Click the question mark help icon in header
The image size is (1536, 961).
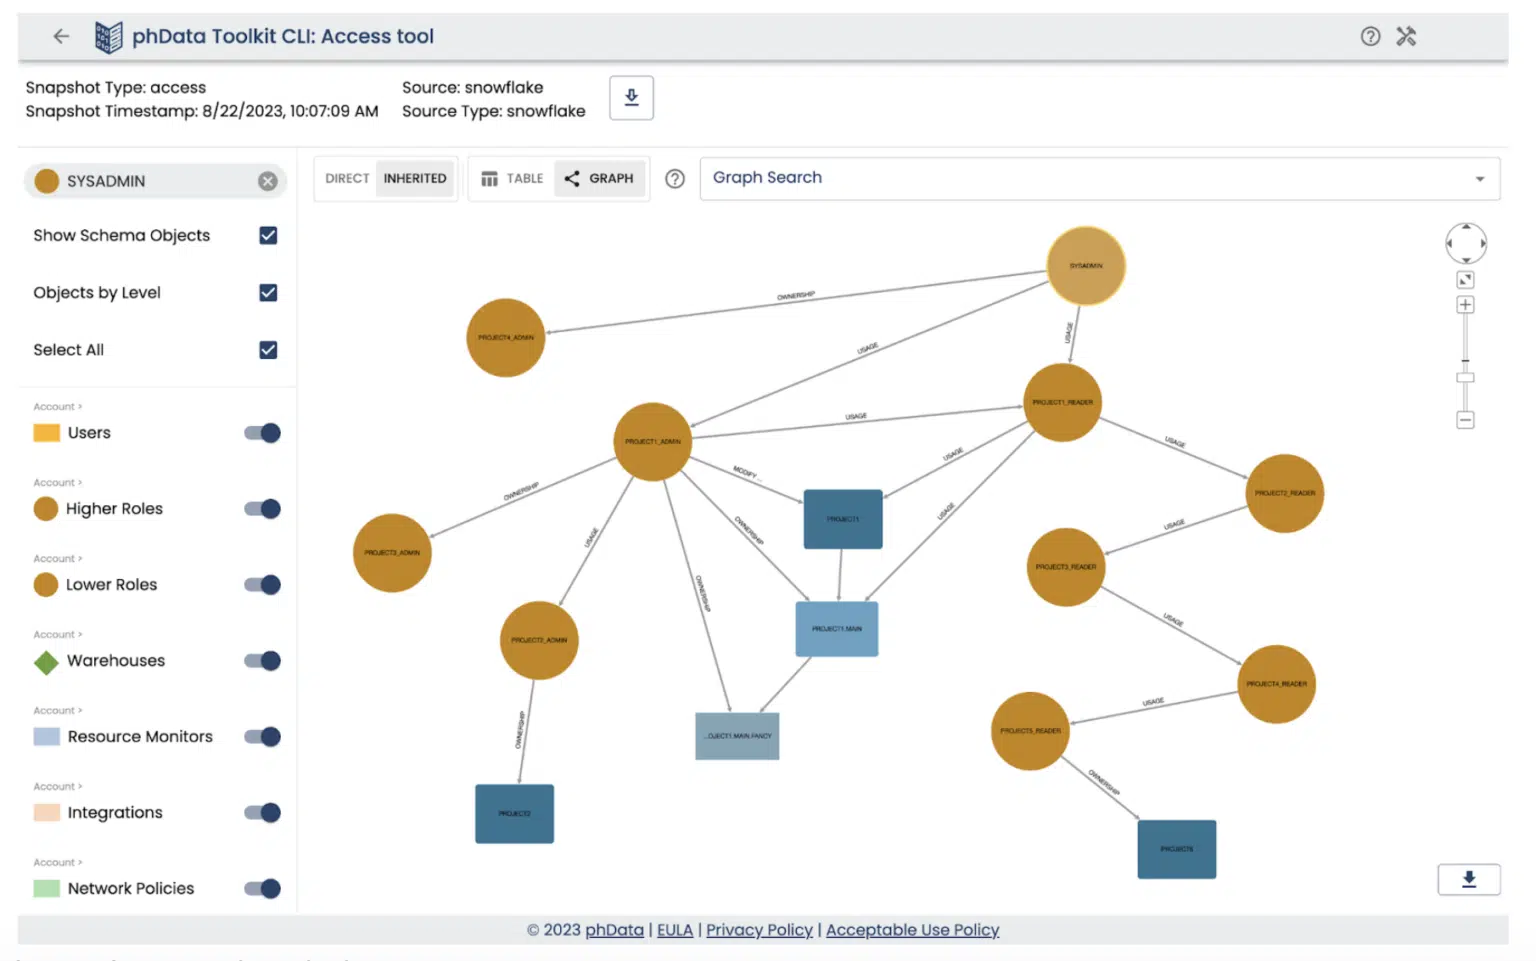[x=1369, y=36]
